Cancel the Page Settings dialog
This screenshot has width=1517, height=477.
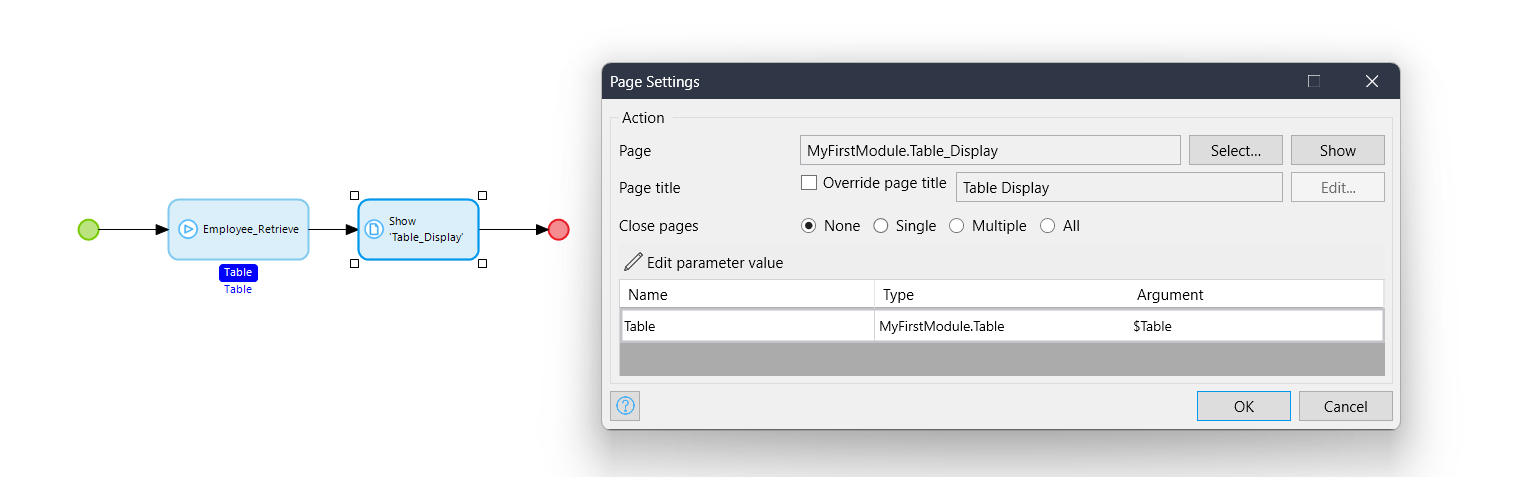click(x=1345, y=406)
